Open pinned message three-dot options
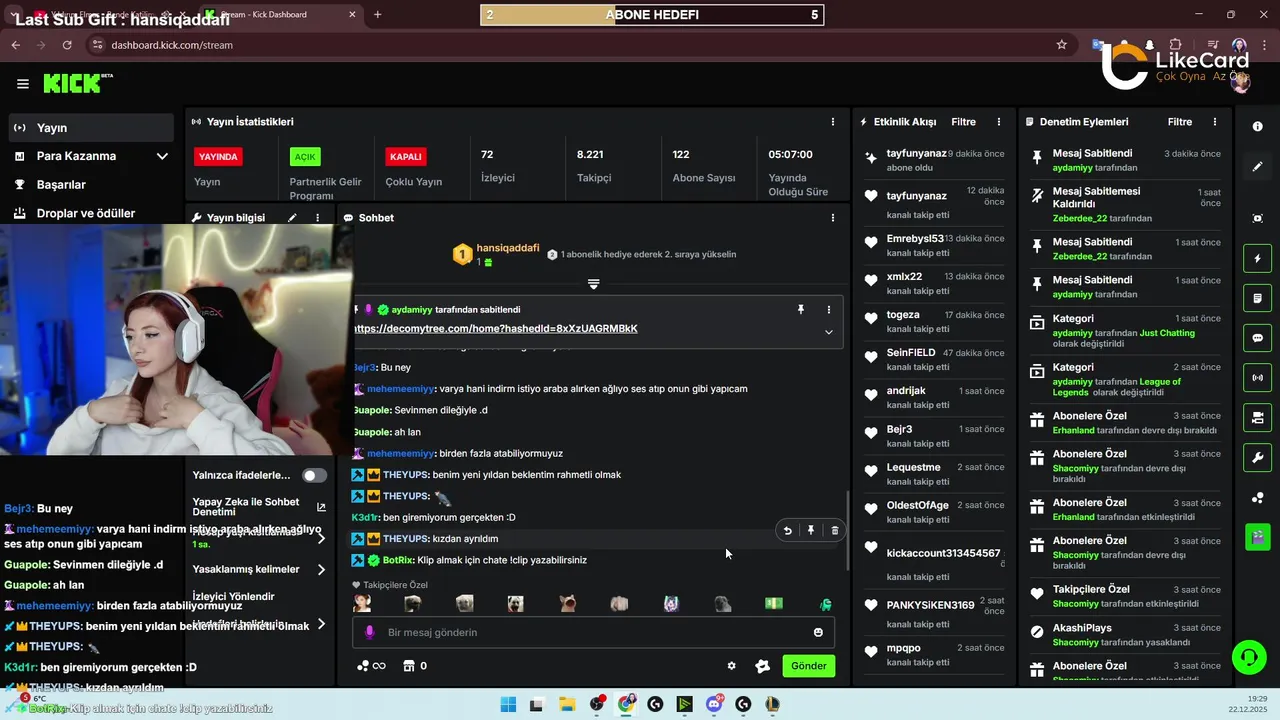Viewport: 1280px width, 720px height. pyautogui.click(x=828, y=310)
